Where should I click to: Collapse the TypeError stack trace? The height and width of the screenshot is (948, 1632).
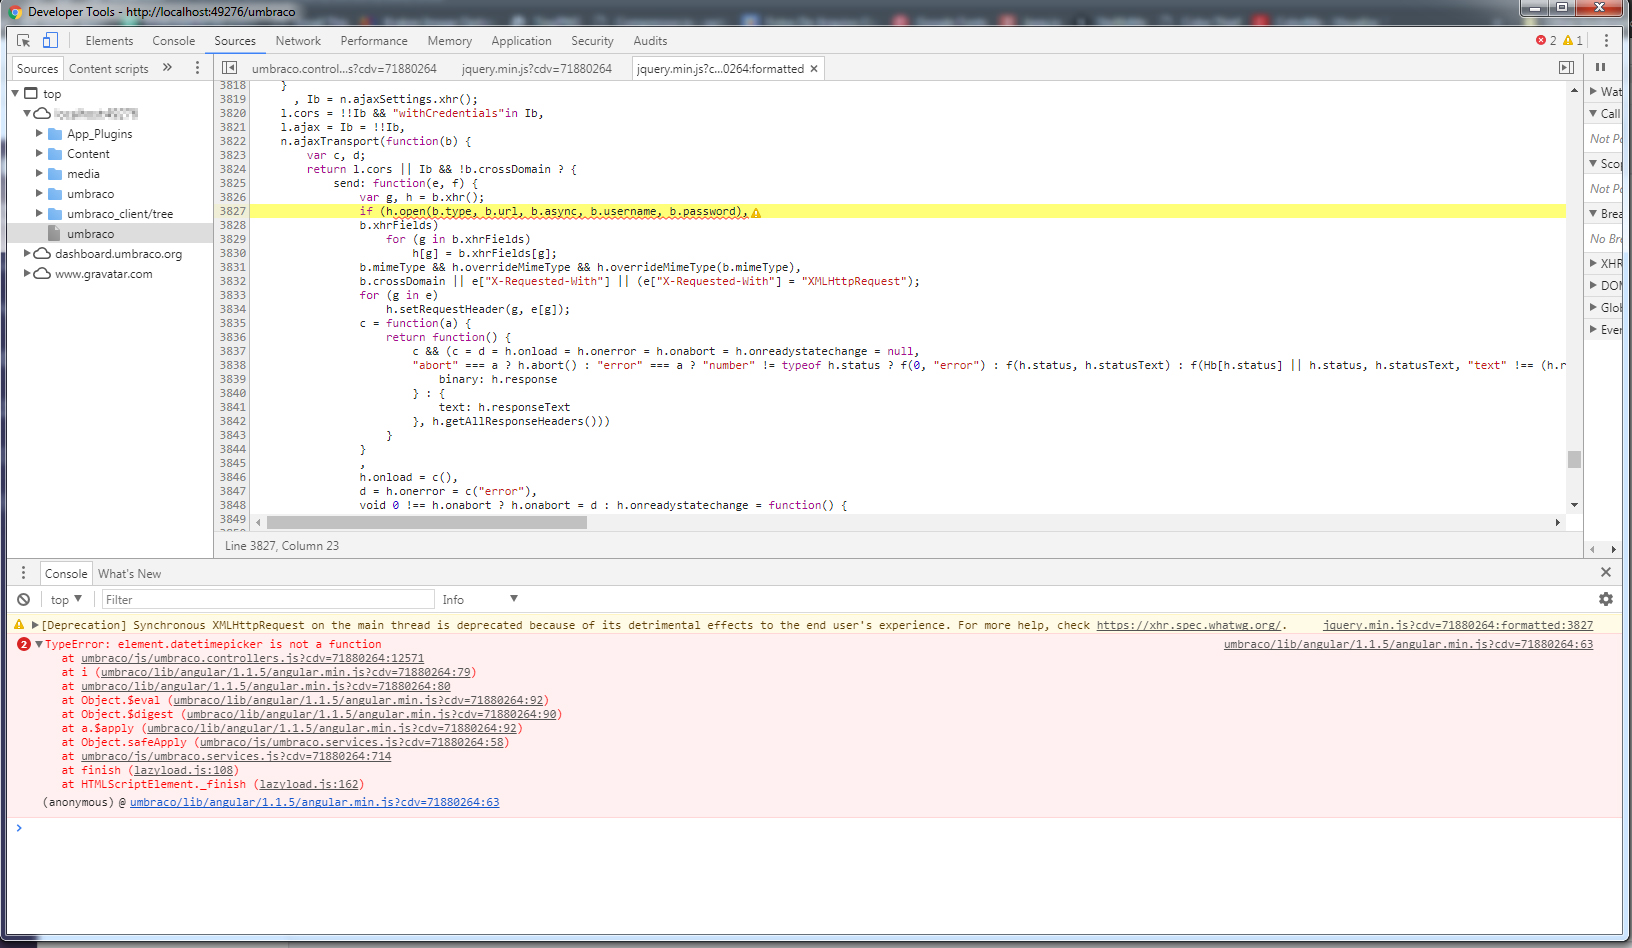click(x=38, y=644)
